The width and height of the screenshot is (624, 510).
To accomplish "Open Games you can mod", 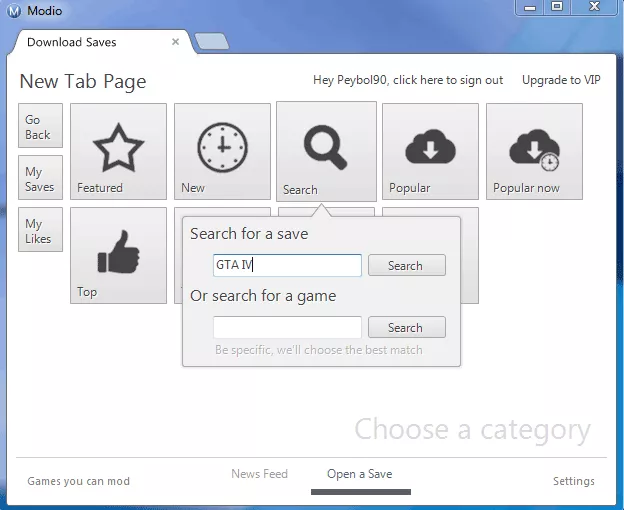I will [x=78, y=481].
